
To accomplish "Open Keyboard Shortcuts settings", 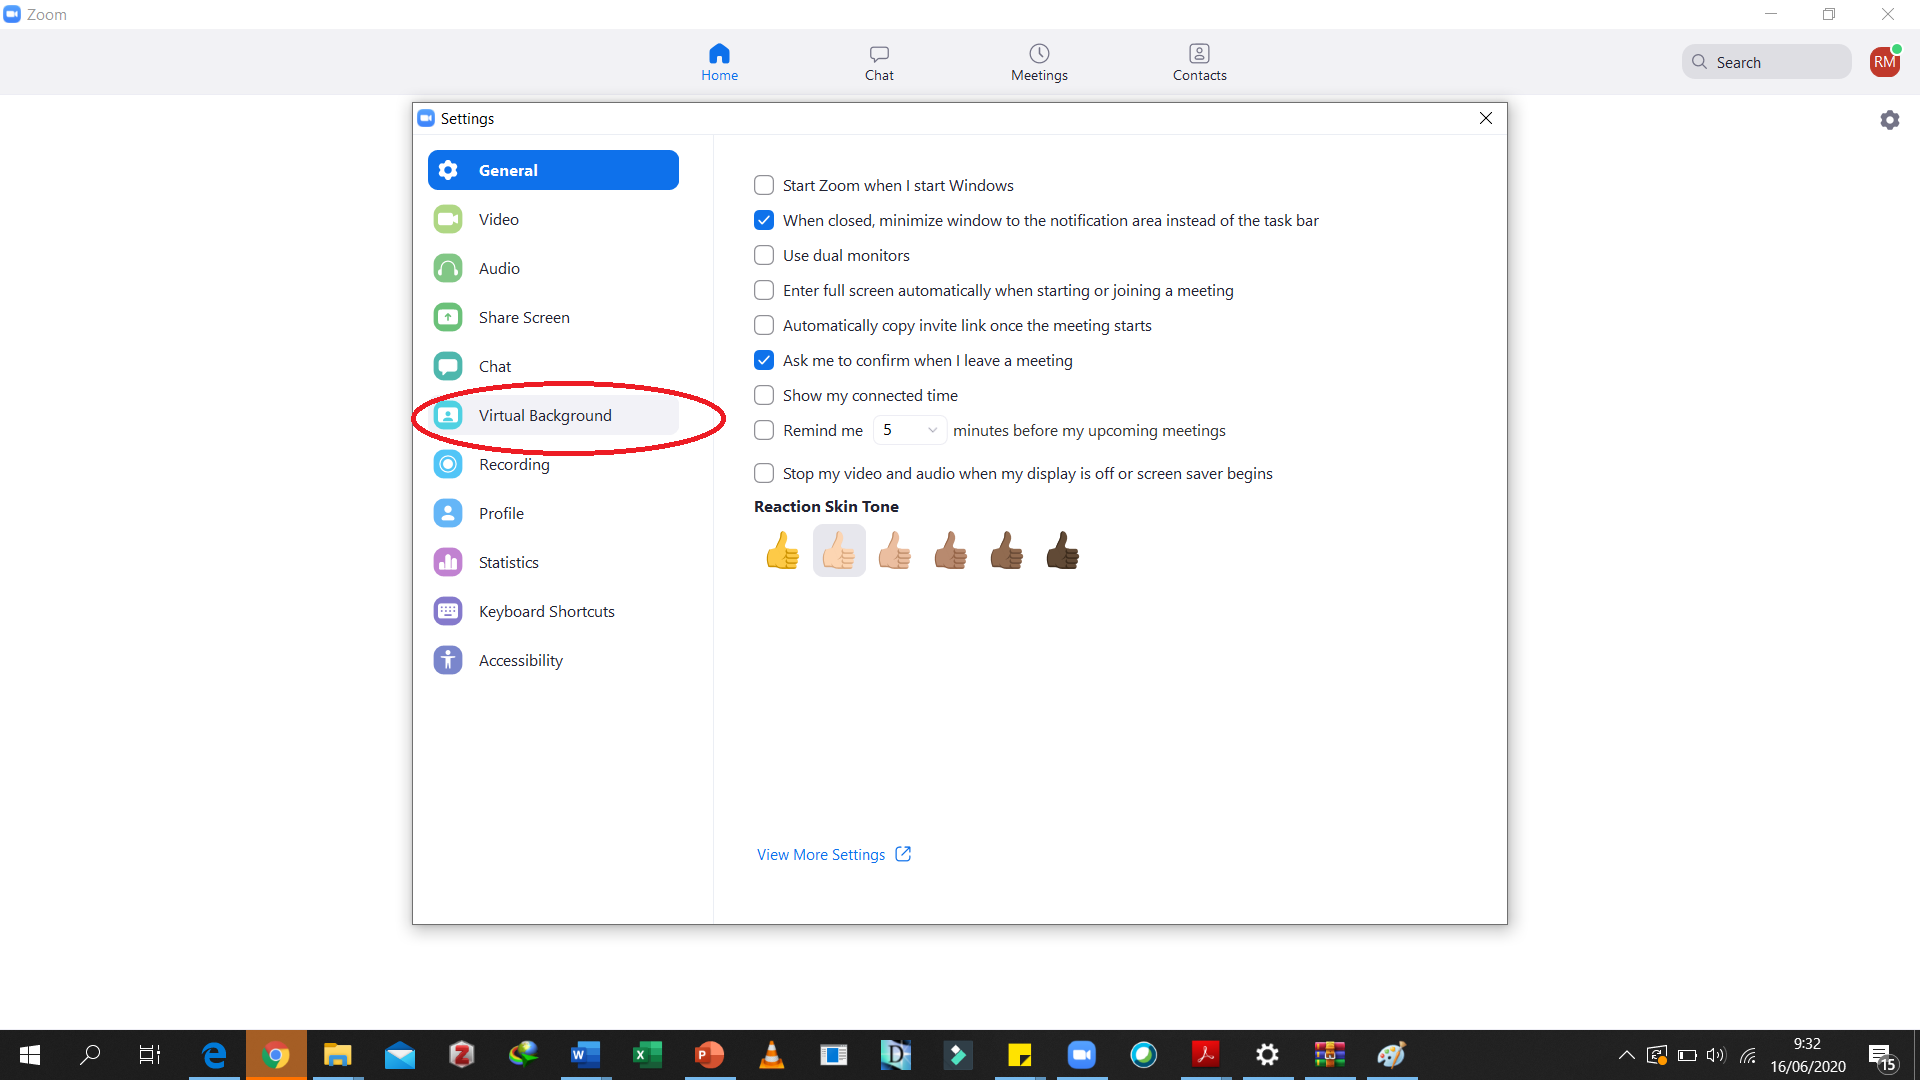I will 546,611.
